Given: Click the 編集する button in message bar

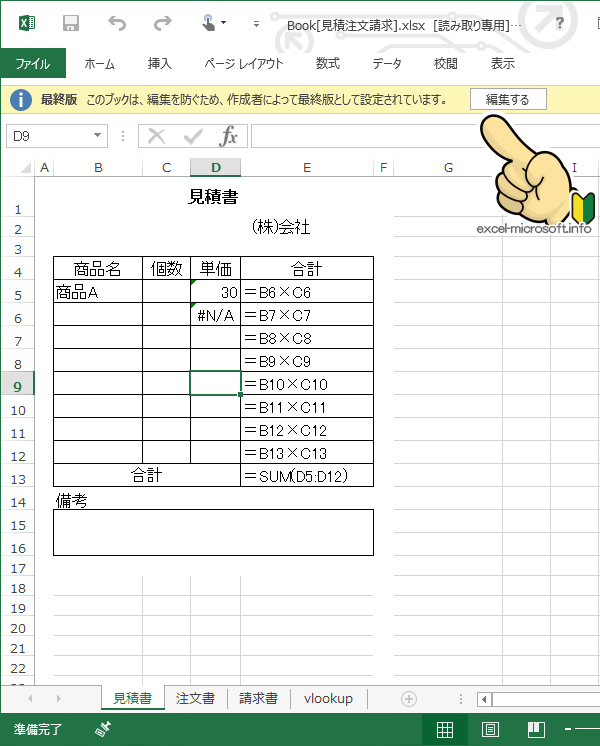Looking at the screenshot, I should coord(508,99).
